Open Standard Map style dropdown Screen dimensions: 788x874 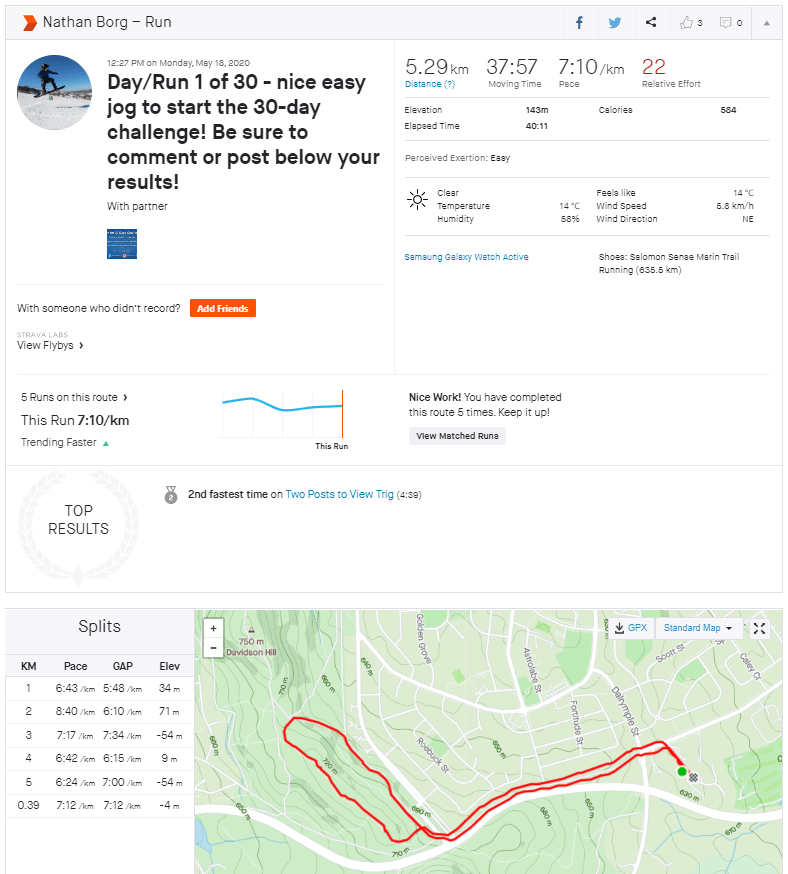pos(699,628)
